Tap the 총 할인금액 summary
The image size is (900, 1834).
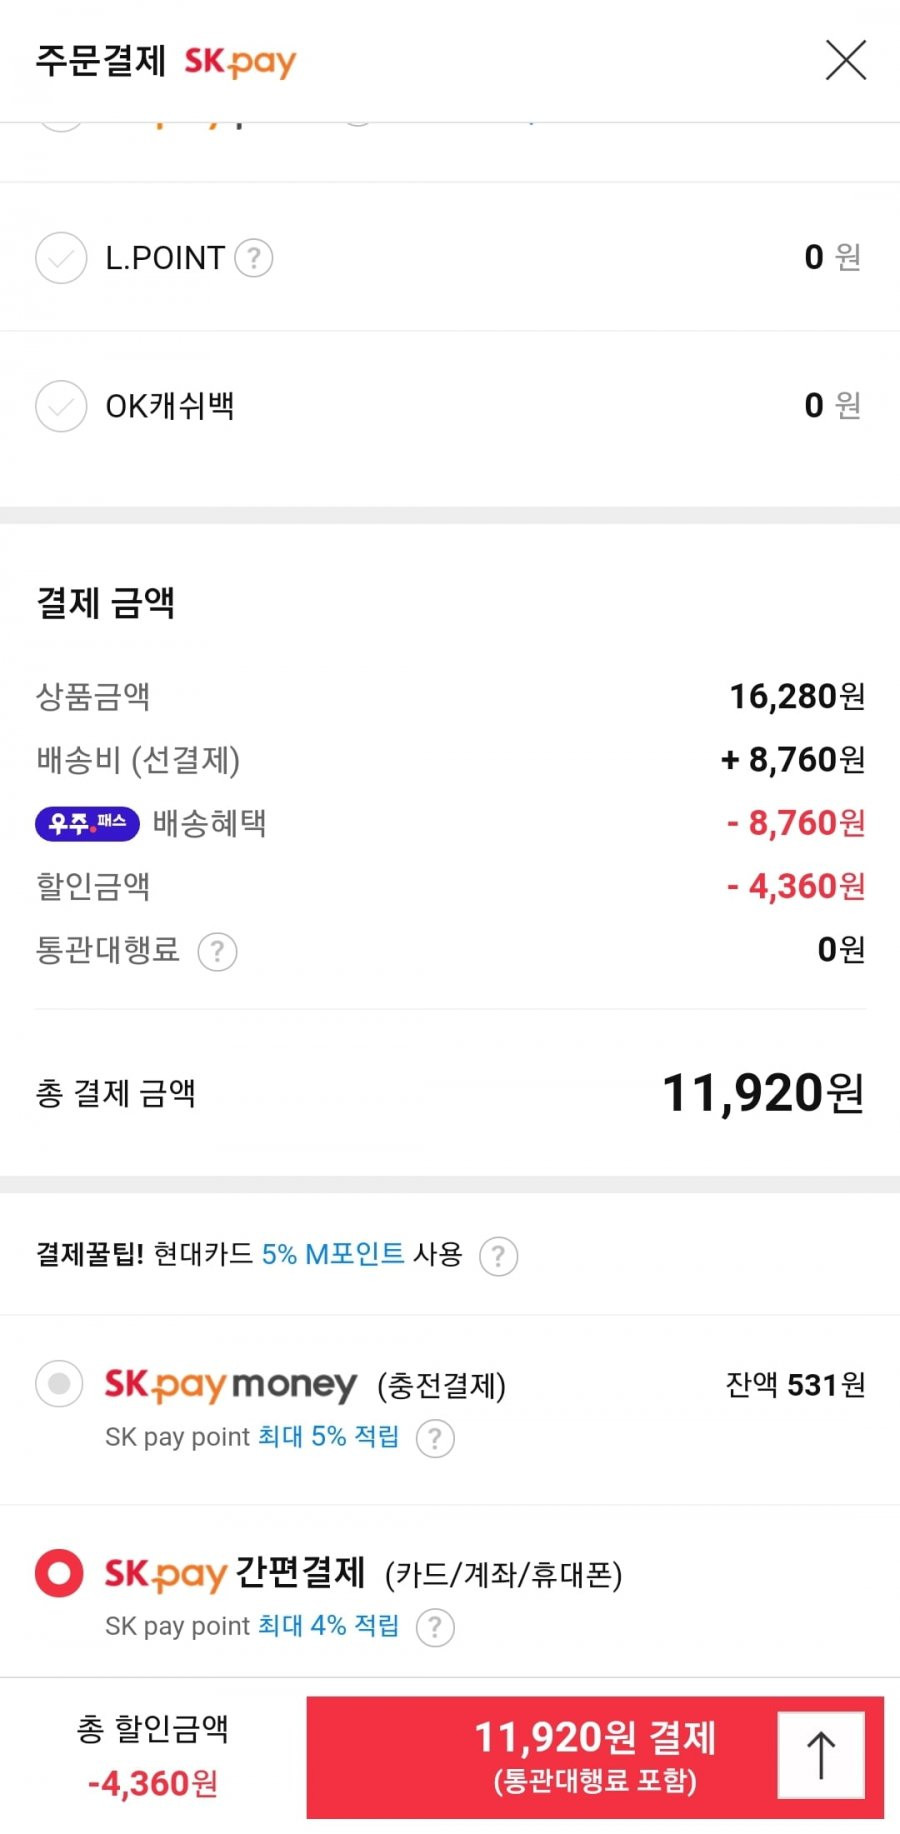coord(153,1756)
